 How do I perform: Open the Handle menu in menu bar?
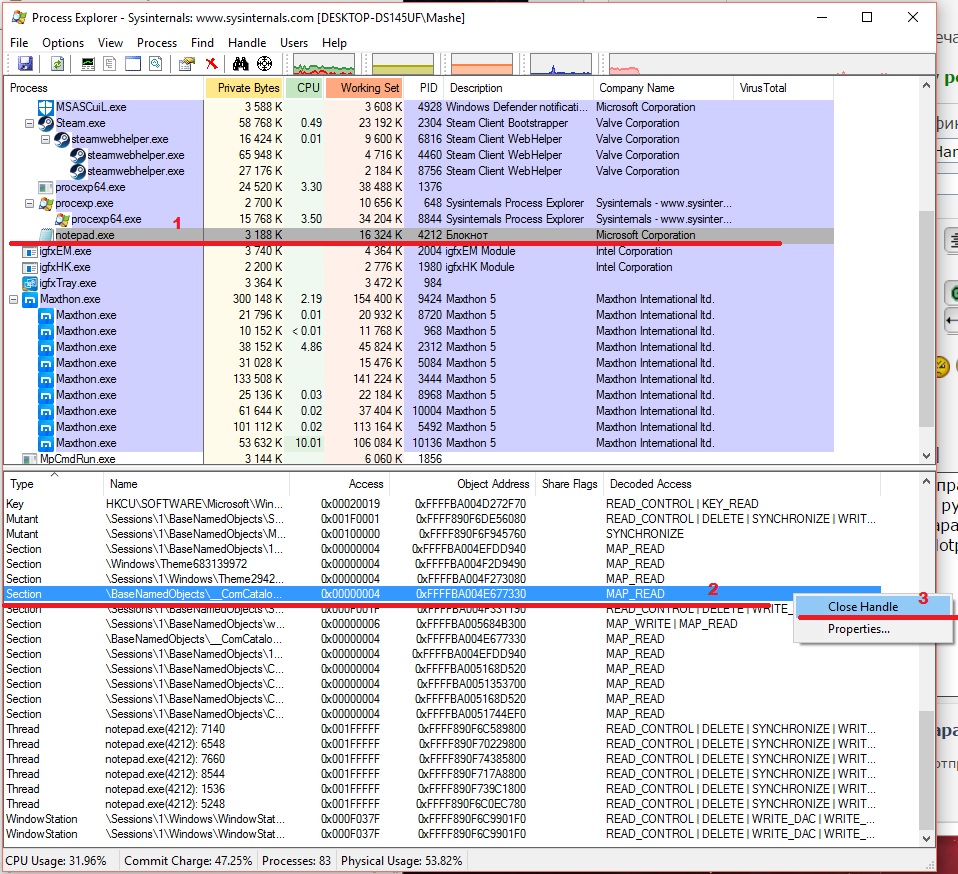[247, 43]
